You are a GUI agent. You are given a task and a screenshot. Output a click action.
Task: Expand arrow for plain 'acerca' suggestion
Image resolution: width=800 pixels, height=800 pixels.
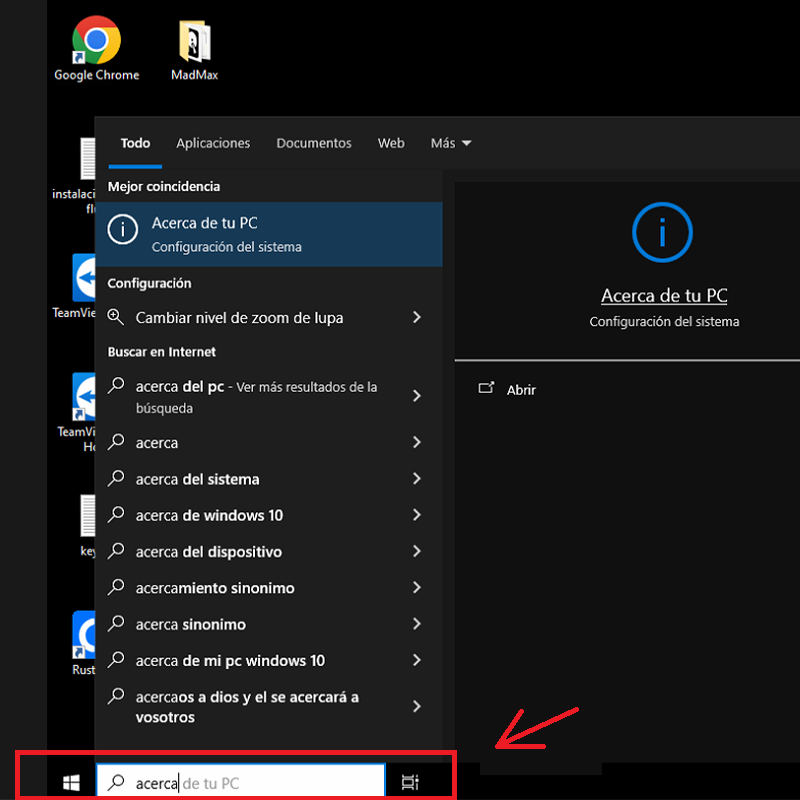point(417,442)
